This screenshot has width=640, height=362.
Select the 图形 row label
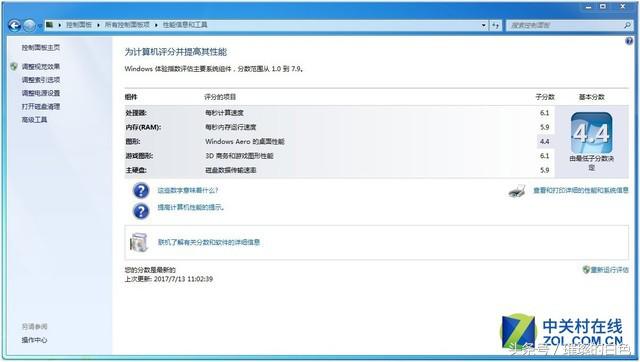[133, 142]
